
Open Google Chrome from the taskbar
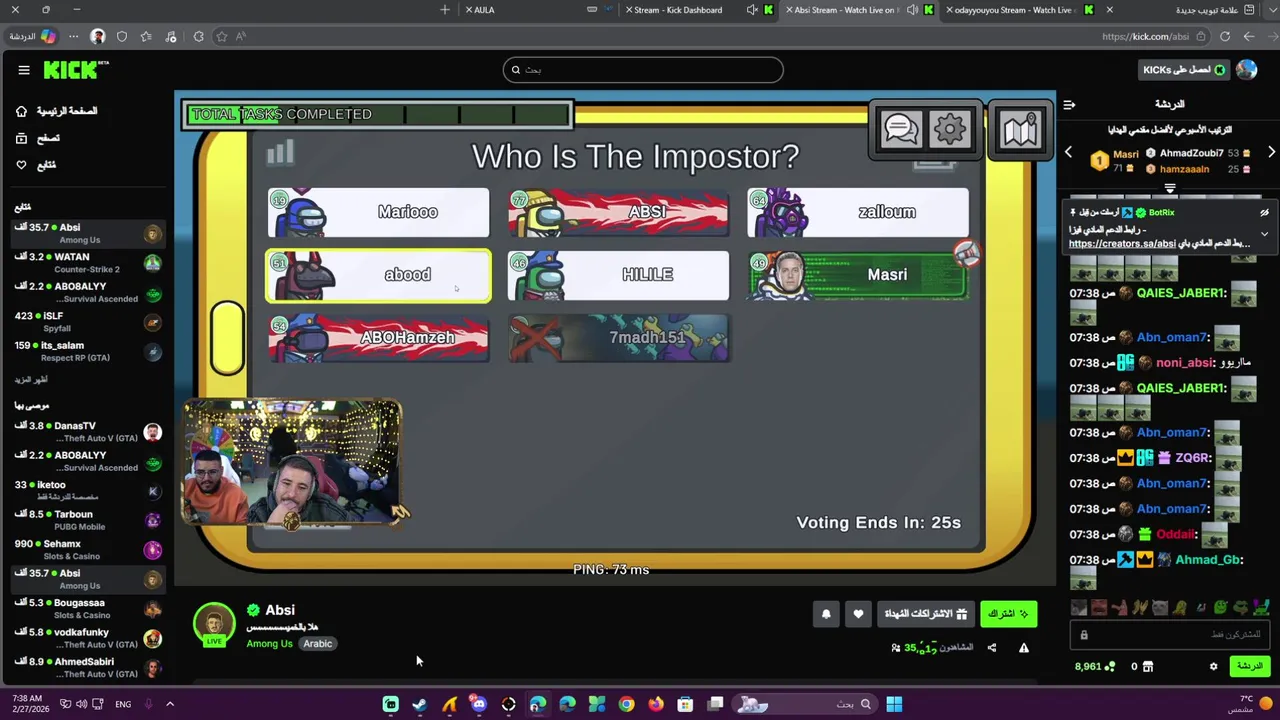(626, 704)
